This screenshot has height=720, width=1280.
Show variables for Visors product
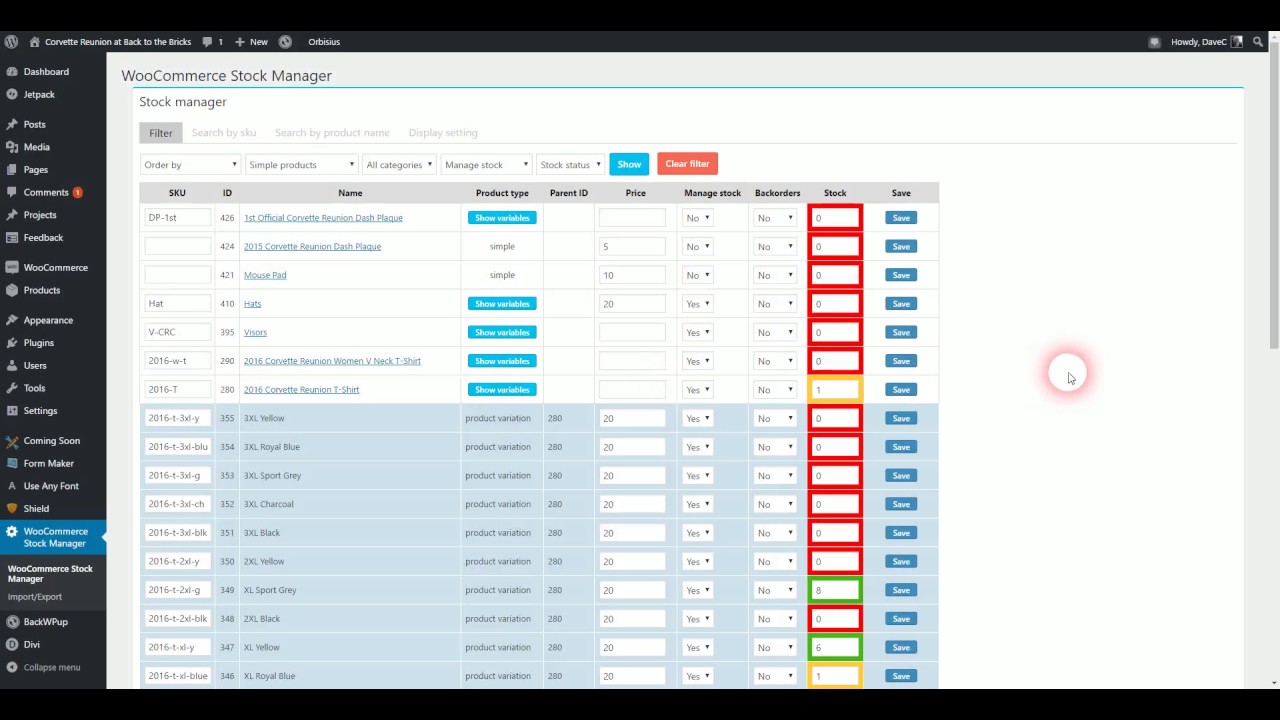pos(502,332)
